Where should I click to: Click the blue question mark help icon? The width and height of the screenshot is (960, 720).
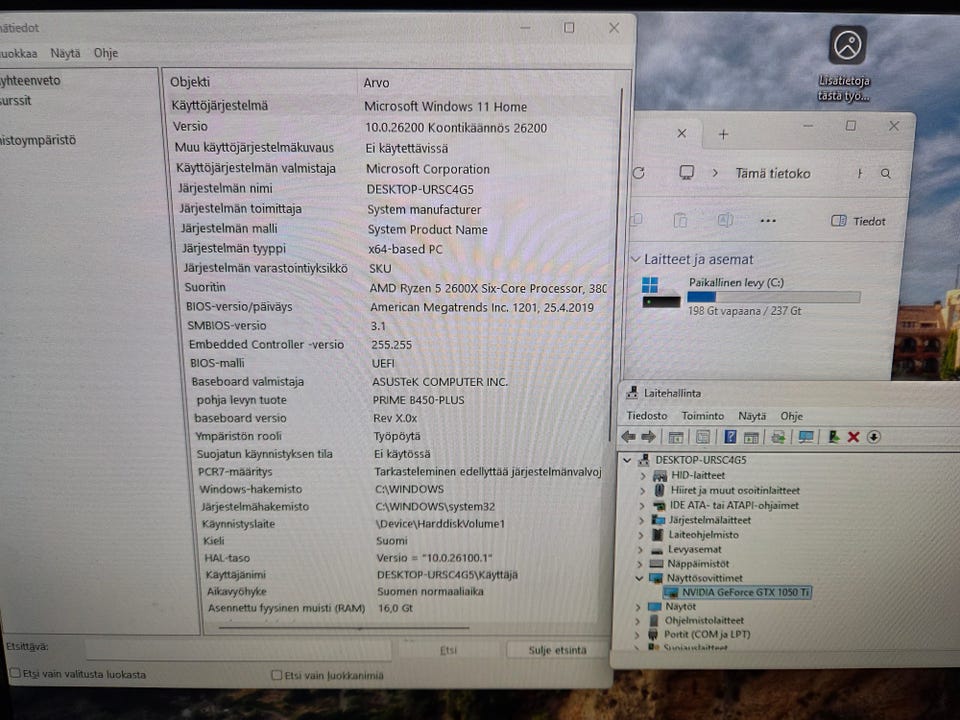point(730,437)
